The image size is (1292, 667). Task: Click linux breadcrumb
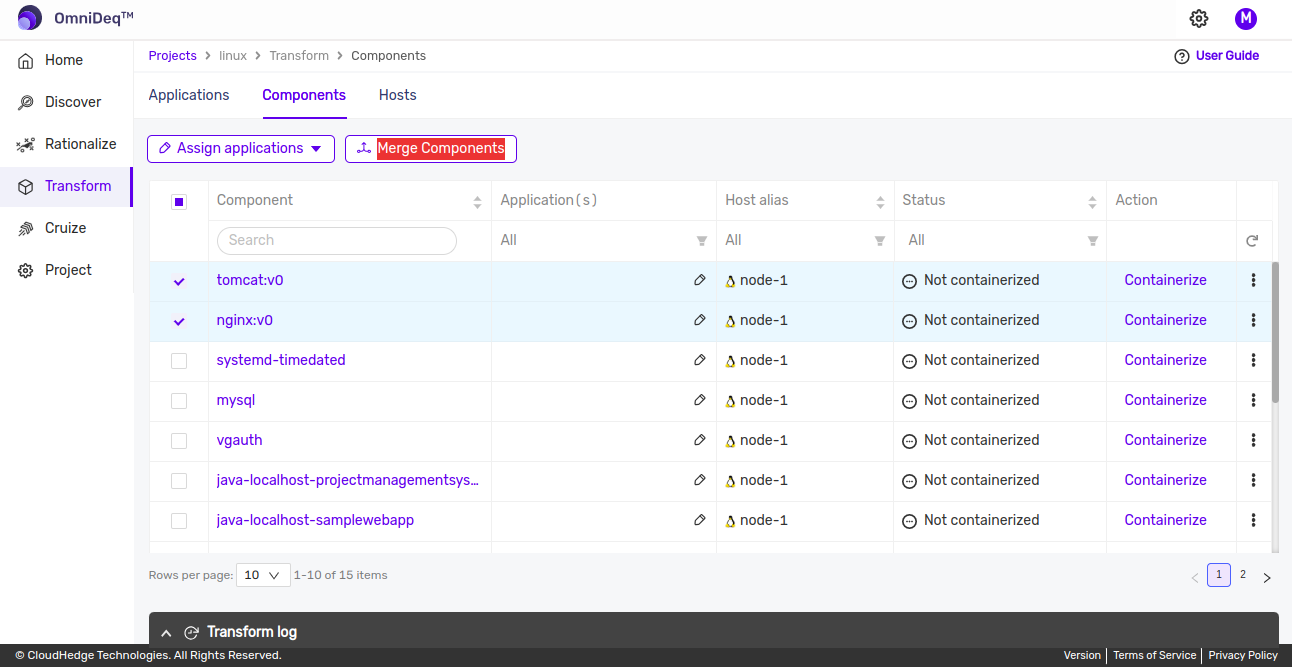pyautogui.click(x=233, y=56)
